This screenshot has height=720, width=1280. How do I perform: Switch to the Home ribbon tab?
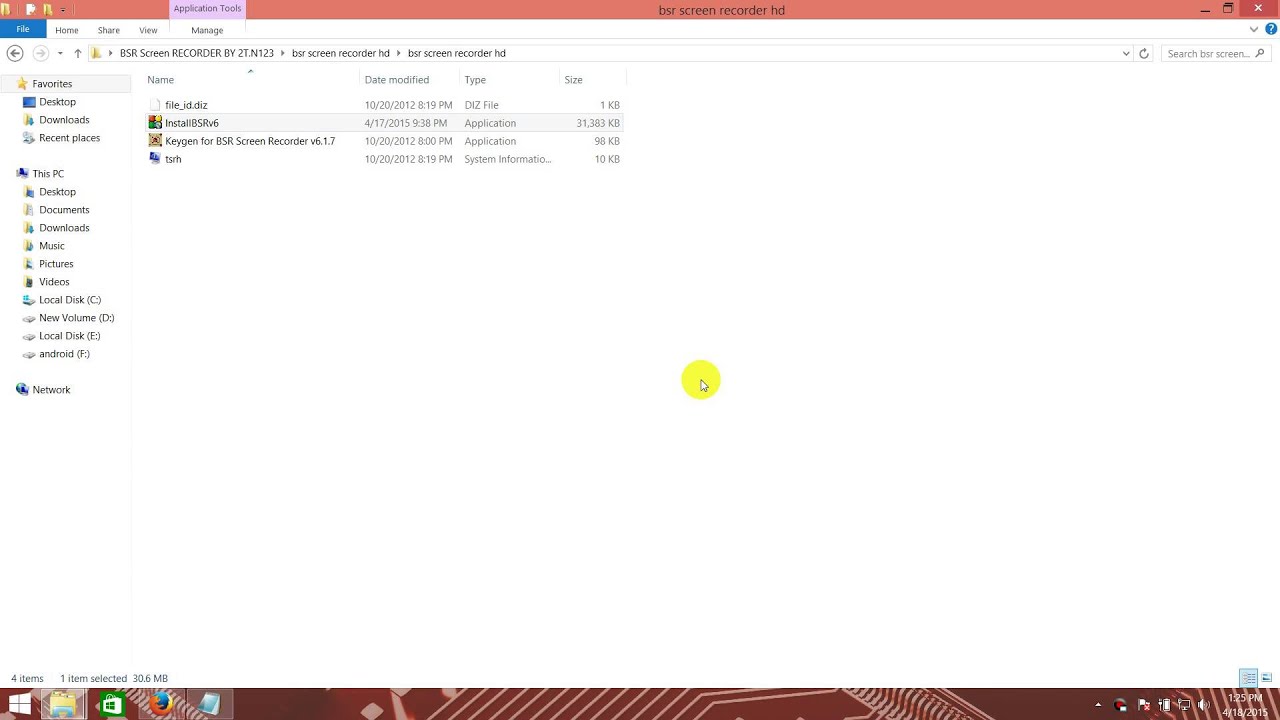point(67,30)
